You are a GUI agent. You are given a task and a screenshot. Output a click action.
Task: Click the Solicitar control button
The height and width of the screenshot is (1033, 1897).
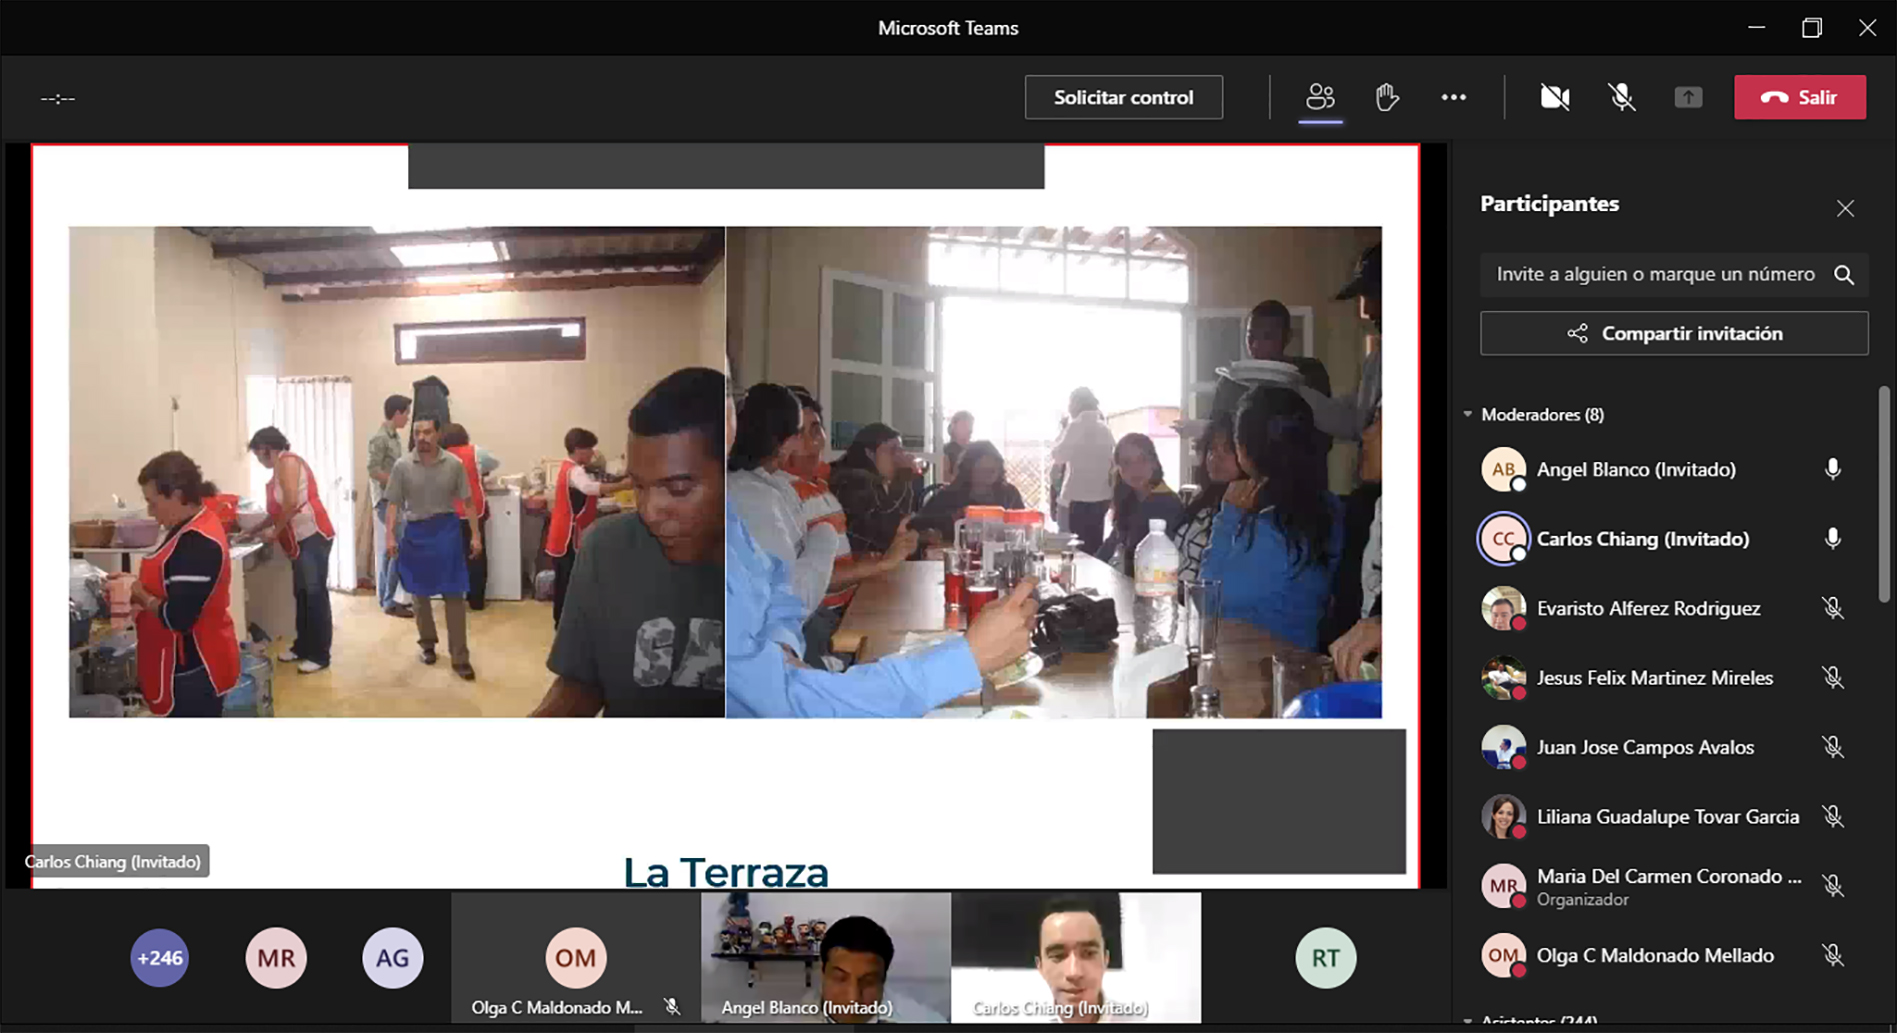(x=1123, y=97)
